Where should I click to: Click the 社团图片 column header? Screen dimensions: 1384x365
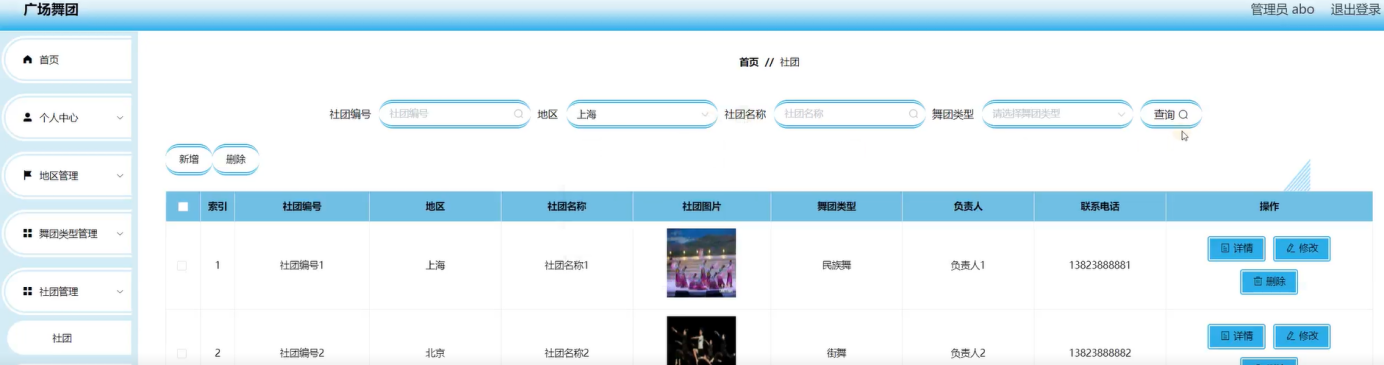click(x=702, y=207)
